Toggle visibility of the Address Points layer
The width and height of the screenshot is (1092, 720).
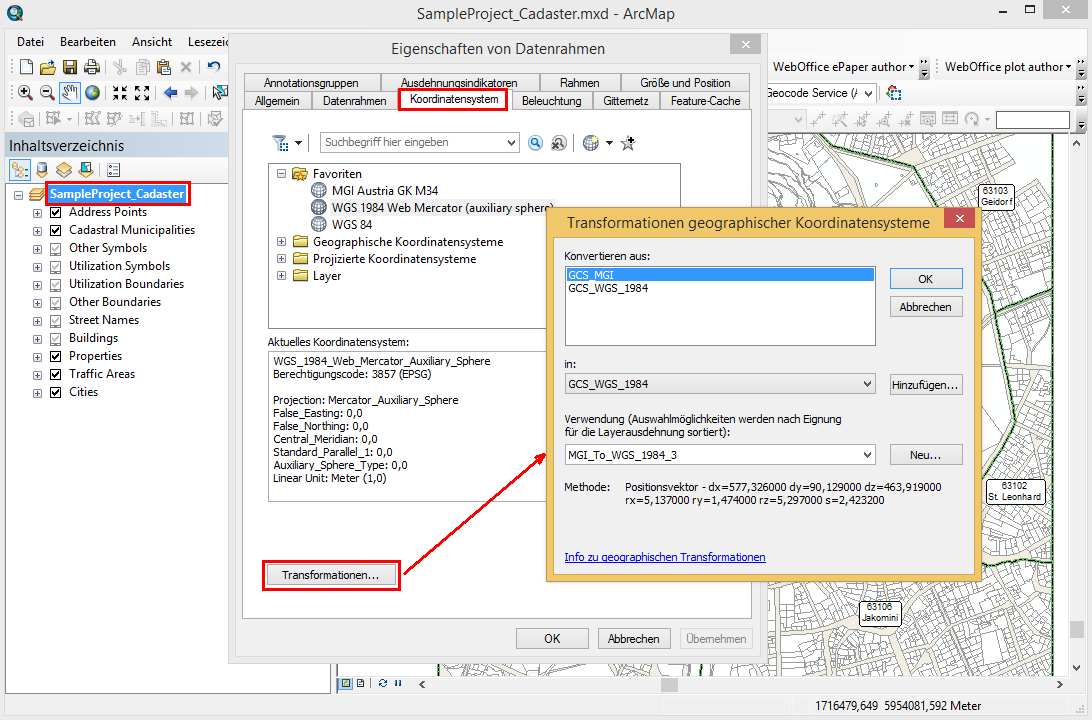pos(55,212)
